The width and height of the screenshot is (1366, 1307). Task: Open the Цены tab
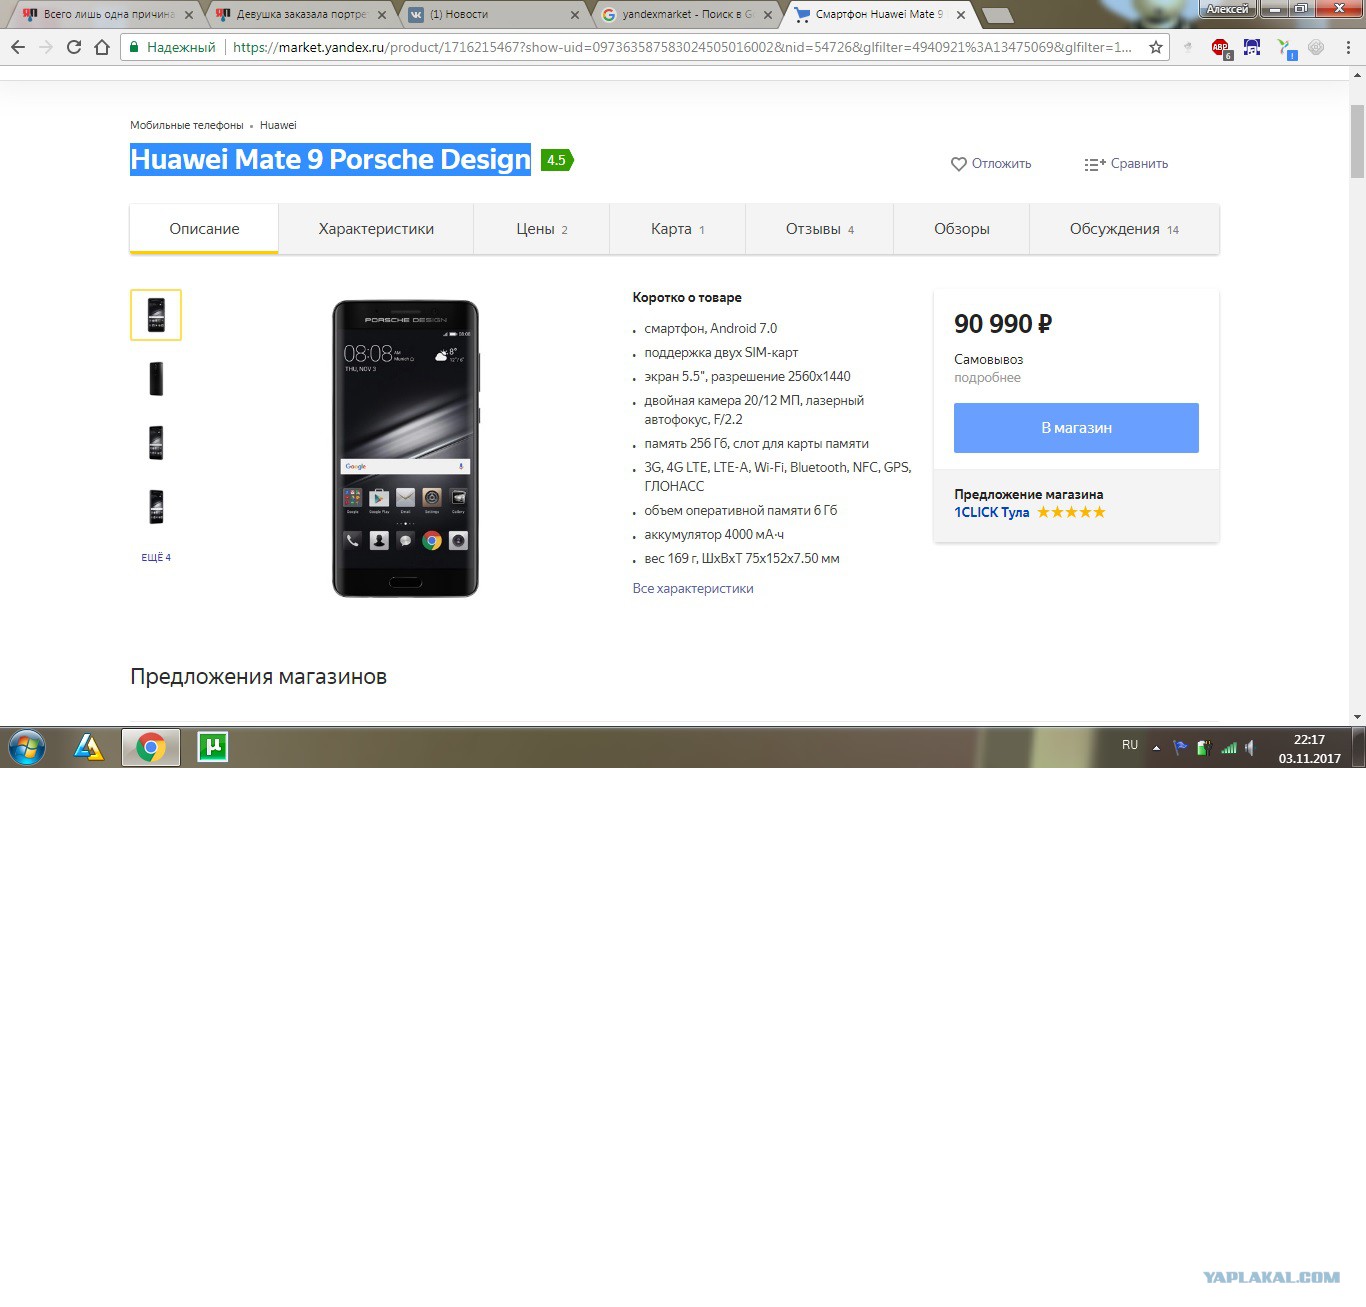tap(542, 229)
